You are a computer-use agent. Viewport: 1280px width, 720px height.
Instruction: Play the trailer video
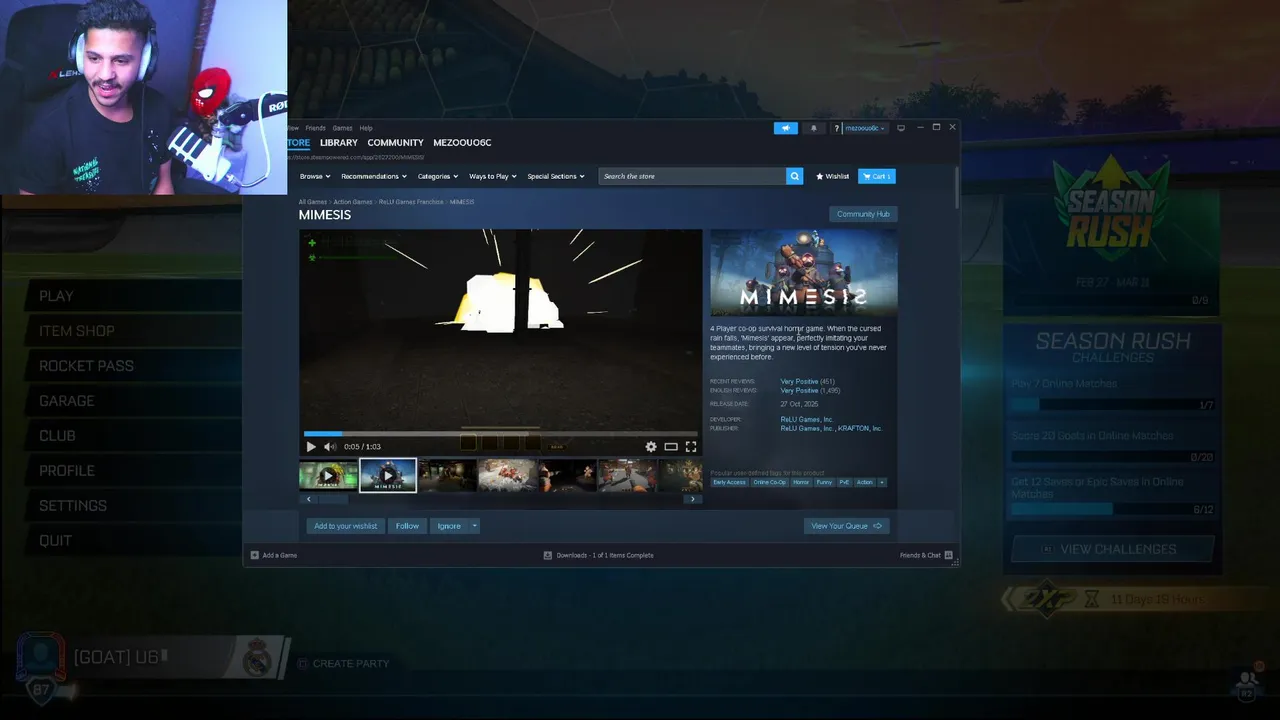310,447
